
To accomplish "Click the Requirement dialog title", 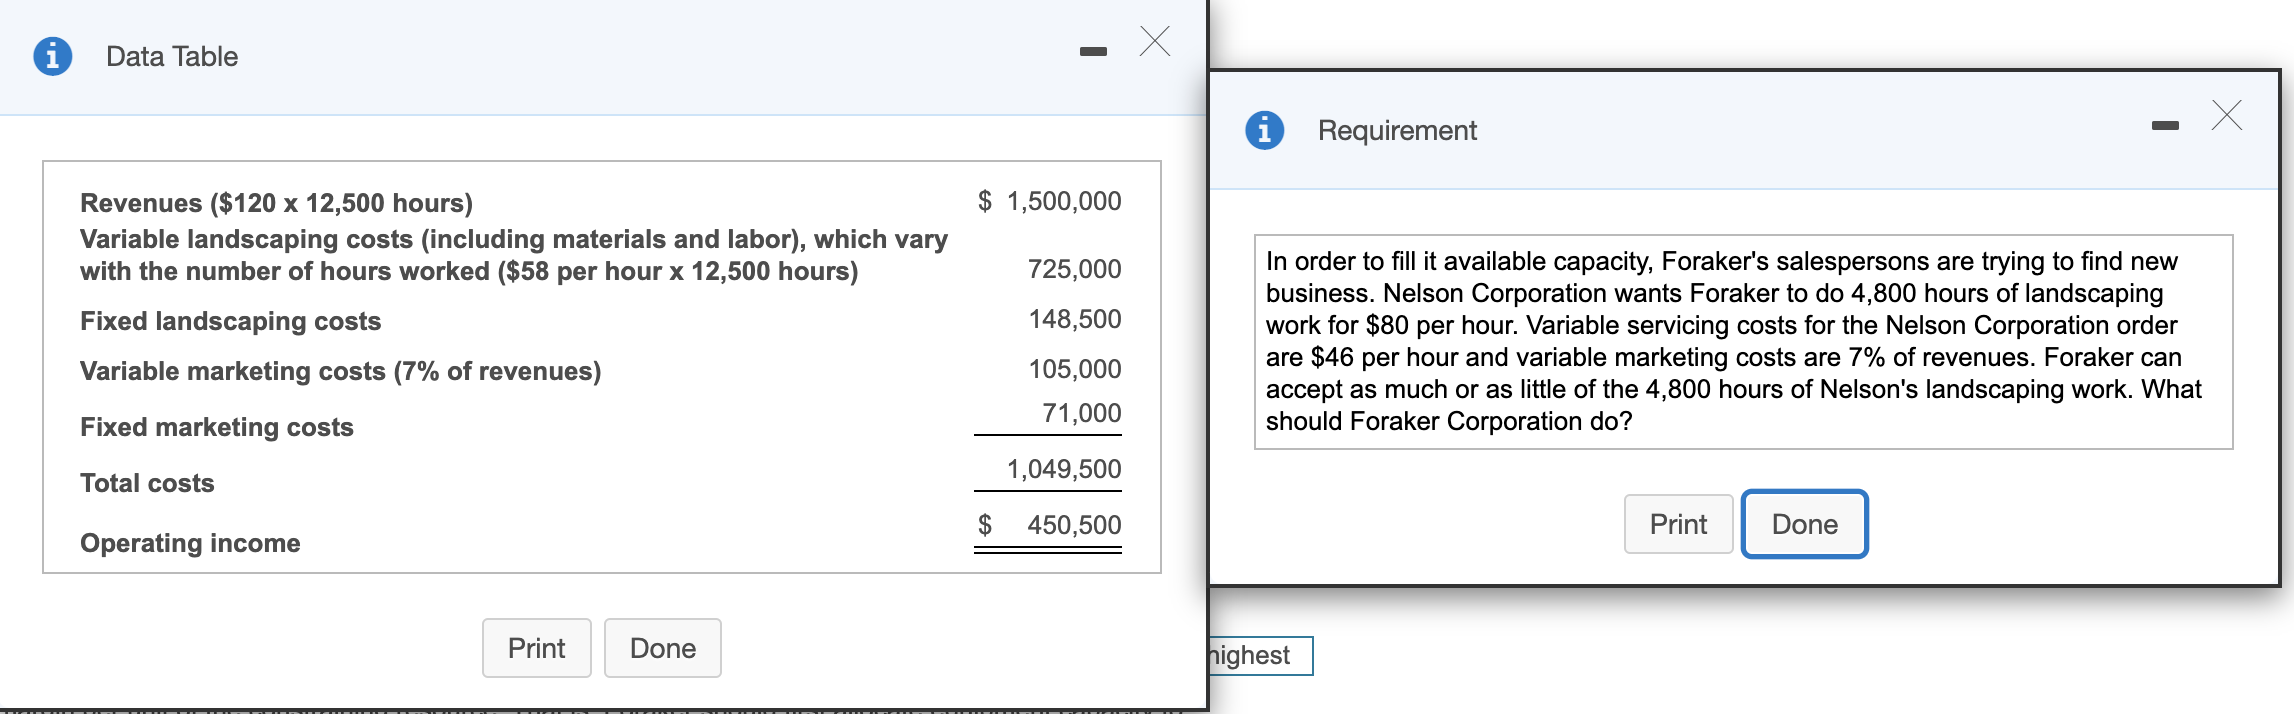I will [x=1397, y=130].
